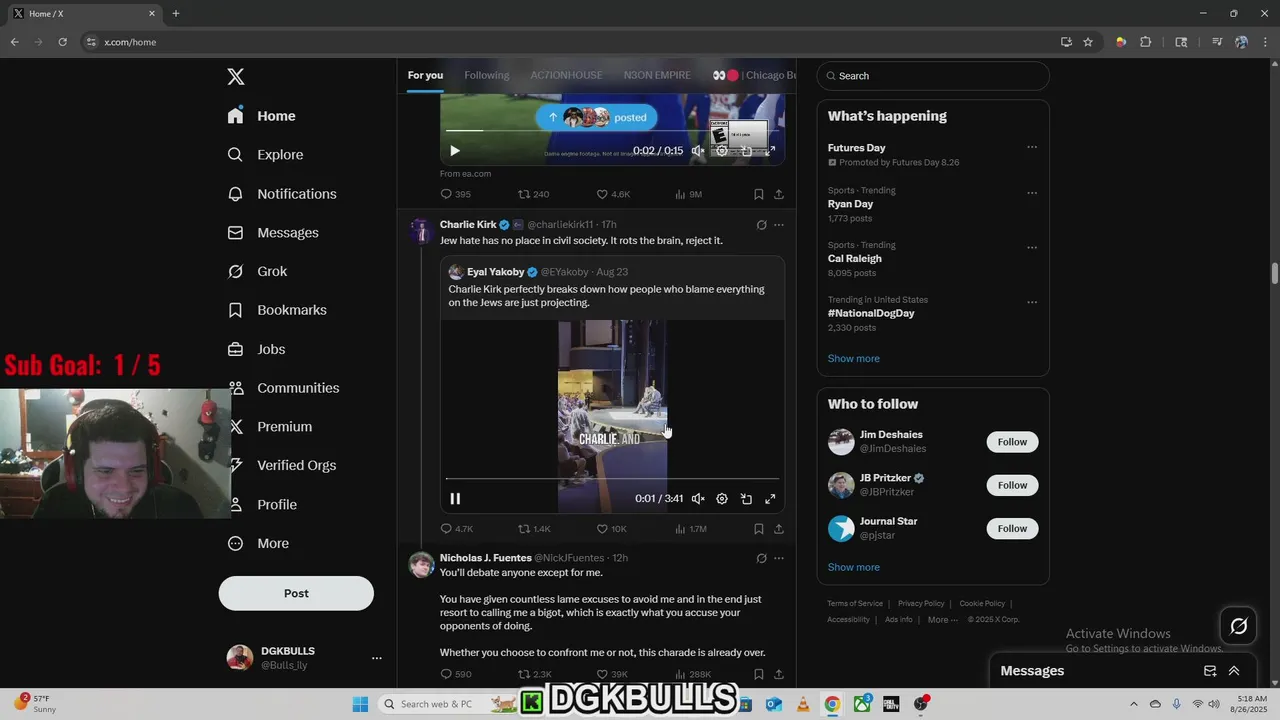Follow Jim Deshaies
The width and height of the screenshot is (1280, 720).
coord(1012,442)
